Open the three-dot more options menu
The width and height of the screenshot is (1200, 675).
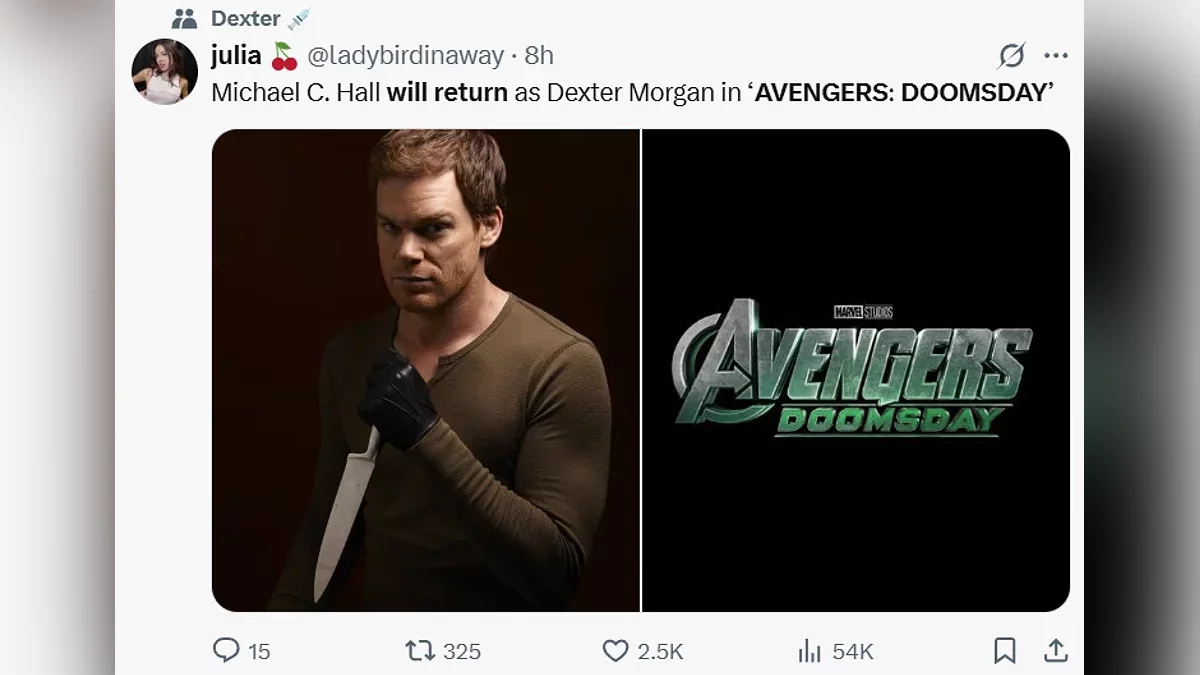pos(1056,56)
